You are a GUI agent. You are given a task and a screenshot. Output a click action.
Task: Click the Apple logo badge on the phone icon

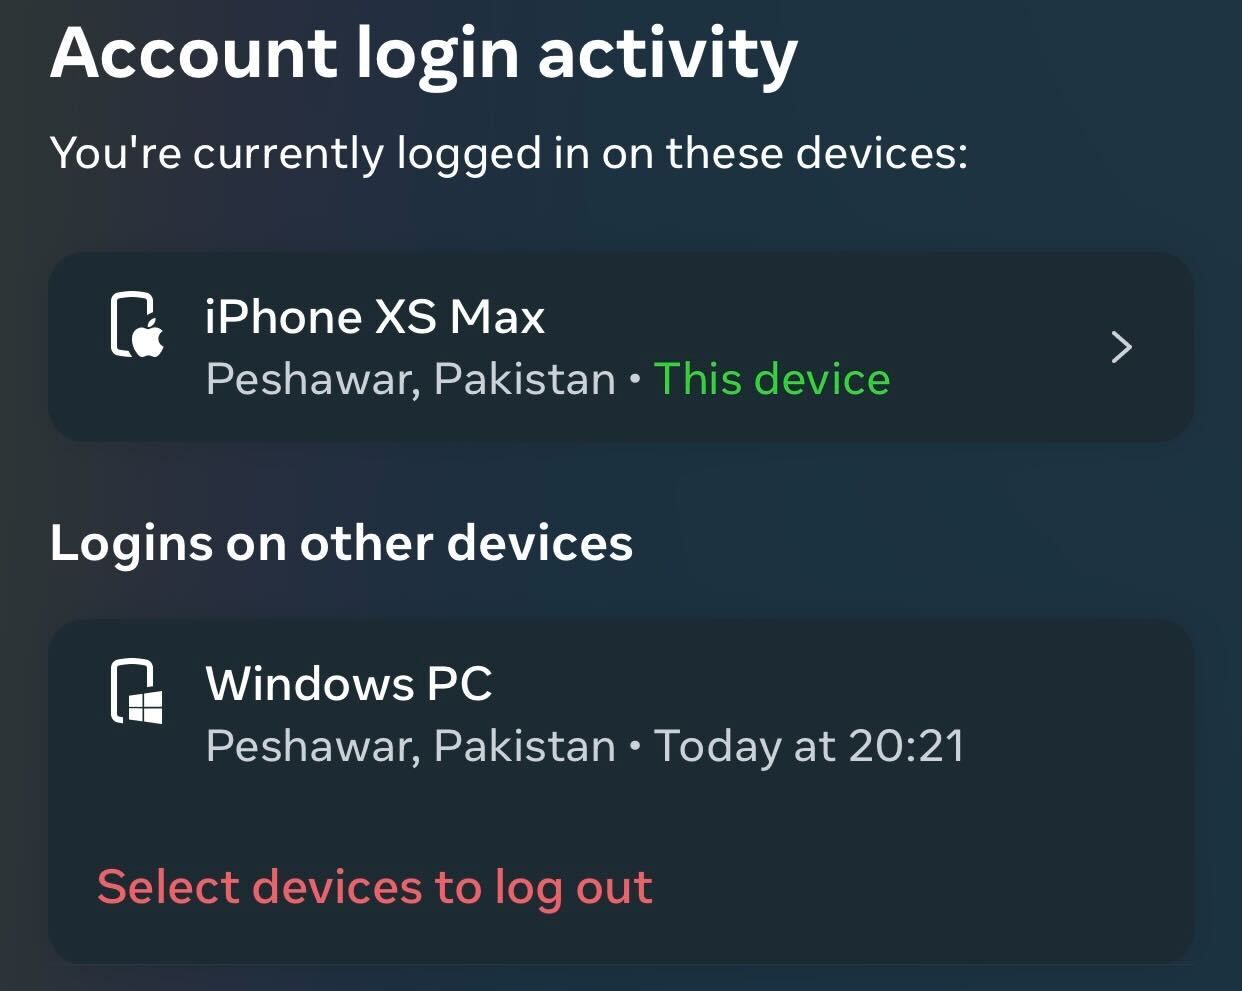tap(148, 339)
